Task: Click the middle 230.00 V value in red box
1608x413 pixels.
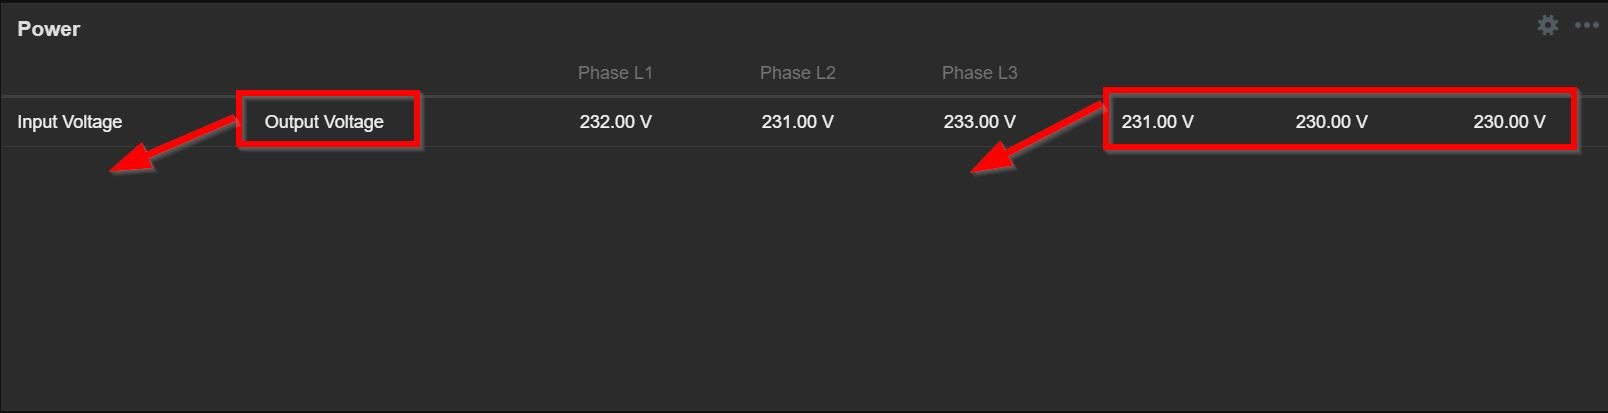Action: pos(1331,122)
